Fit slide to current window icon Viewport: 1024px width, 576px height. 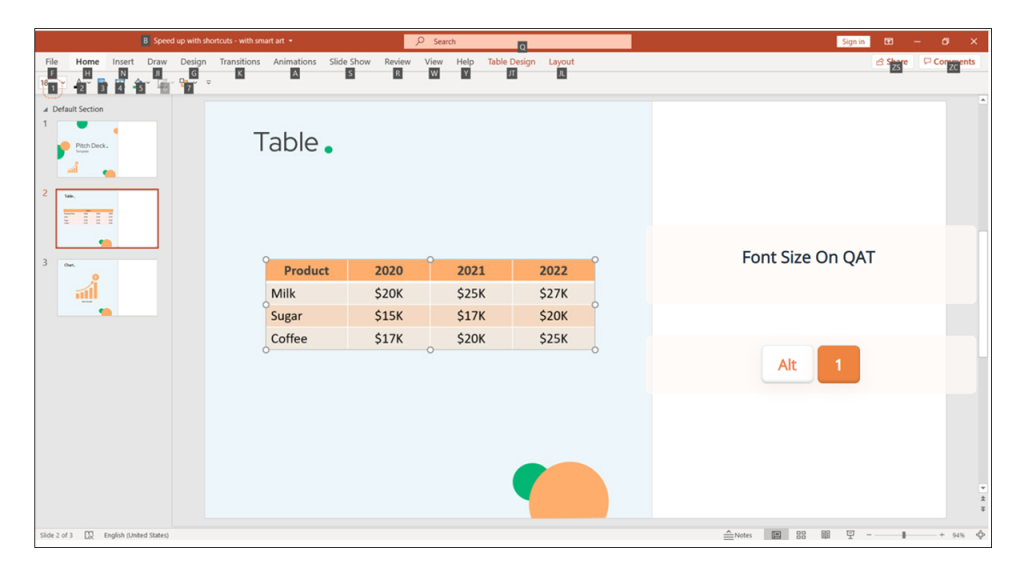(x=980, y=535)
